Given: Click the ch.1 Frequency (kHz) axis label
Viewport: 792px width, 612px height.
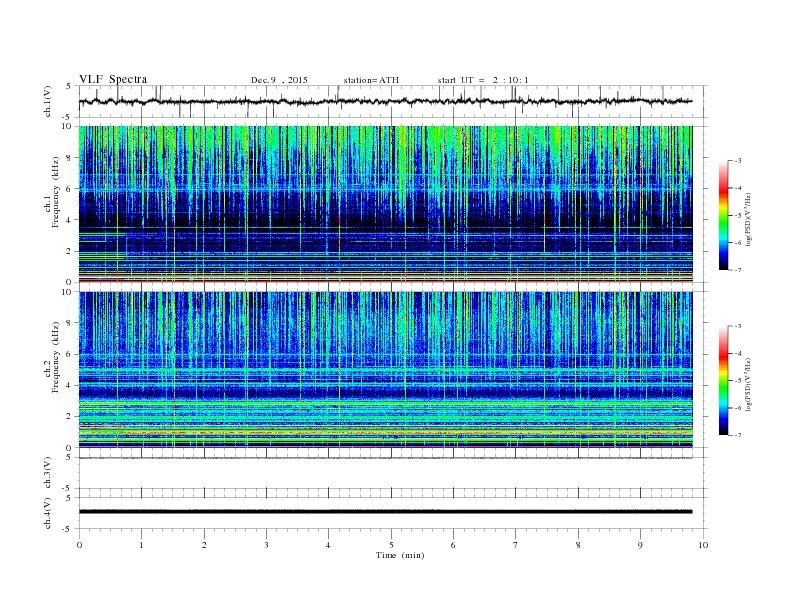Looking at the screenshot, I should (x=52, y=192).
